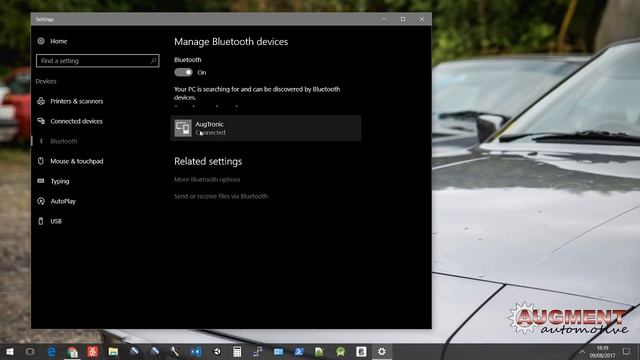Launch Visual Studio Code from the taskbar
The height and width of the screenshot is (360, 640).
coord(196,351)
